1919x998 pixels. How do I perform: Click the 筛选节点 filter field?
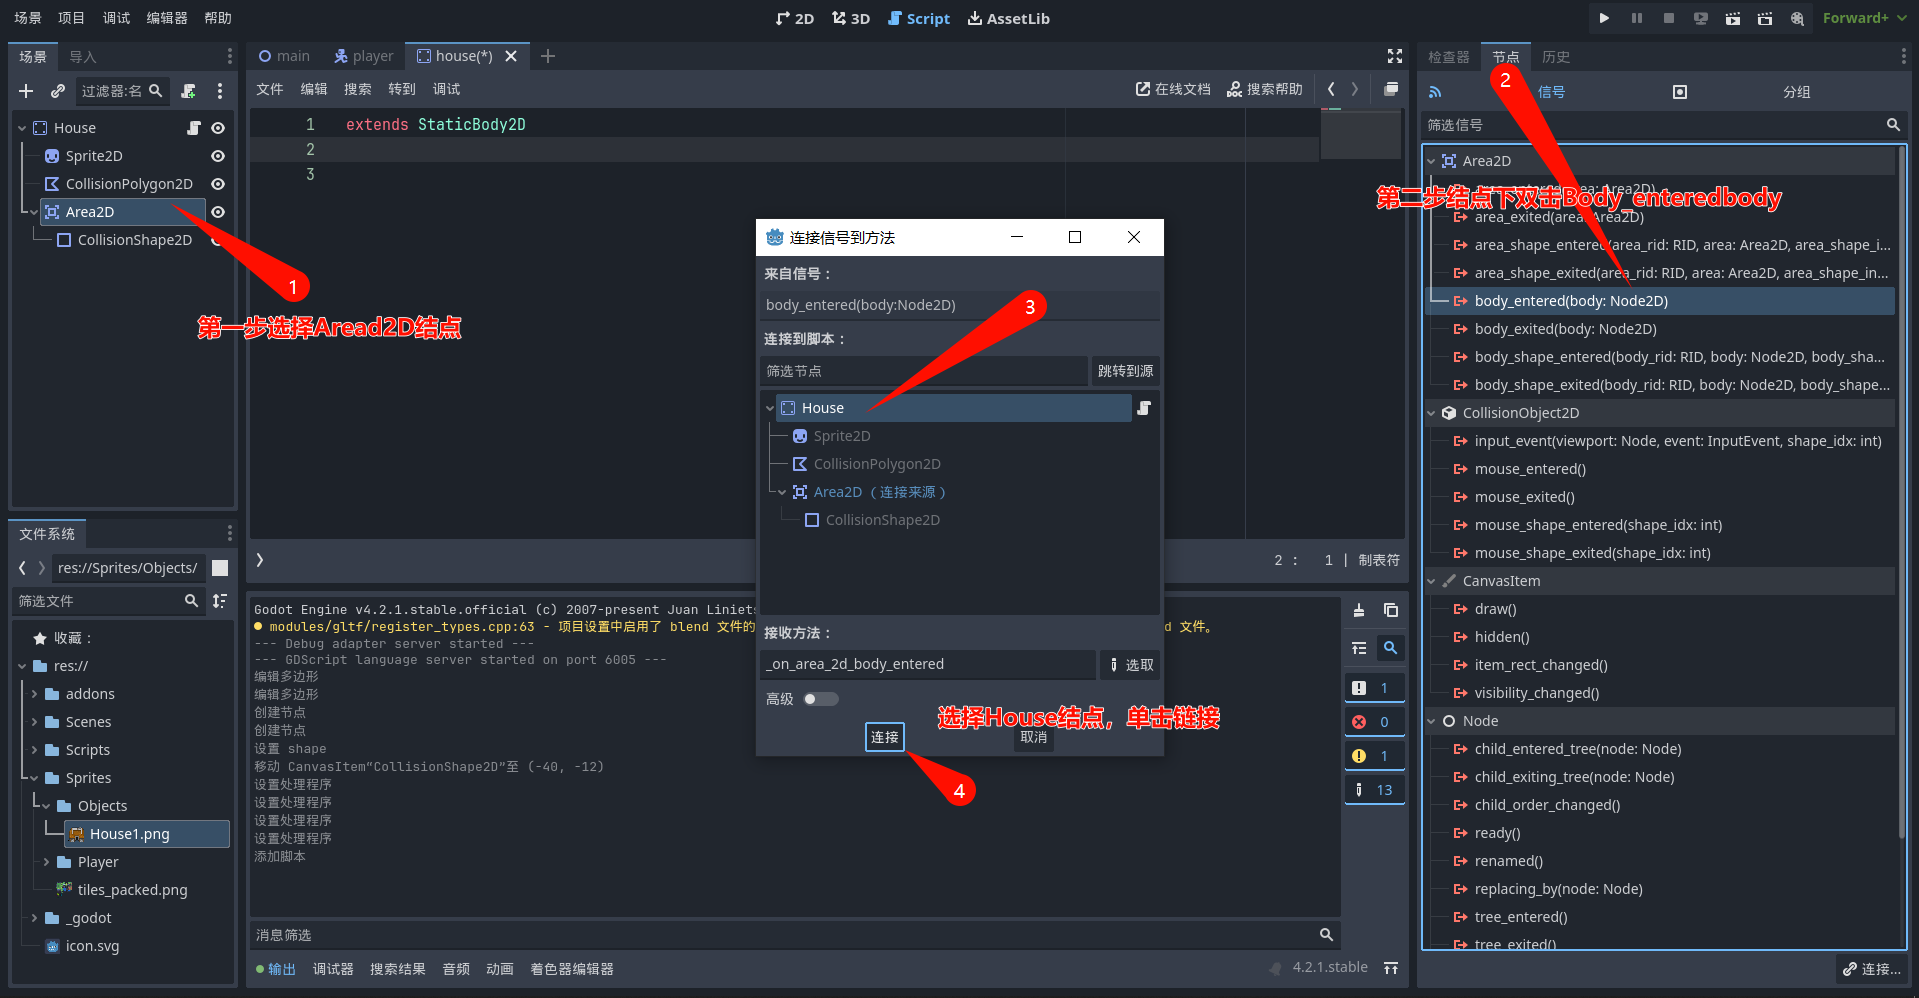[923, 371]
